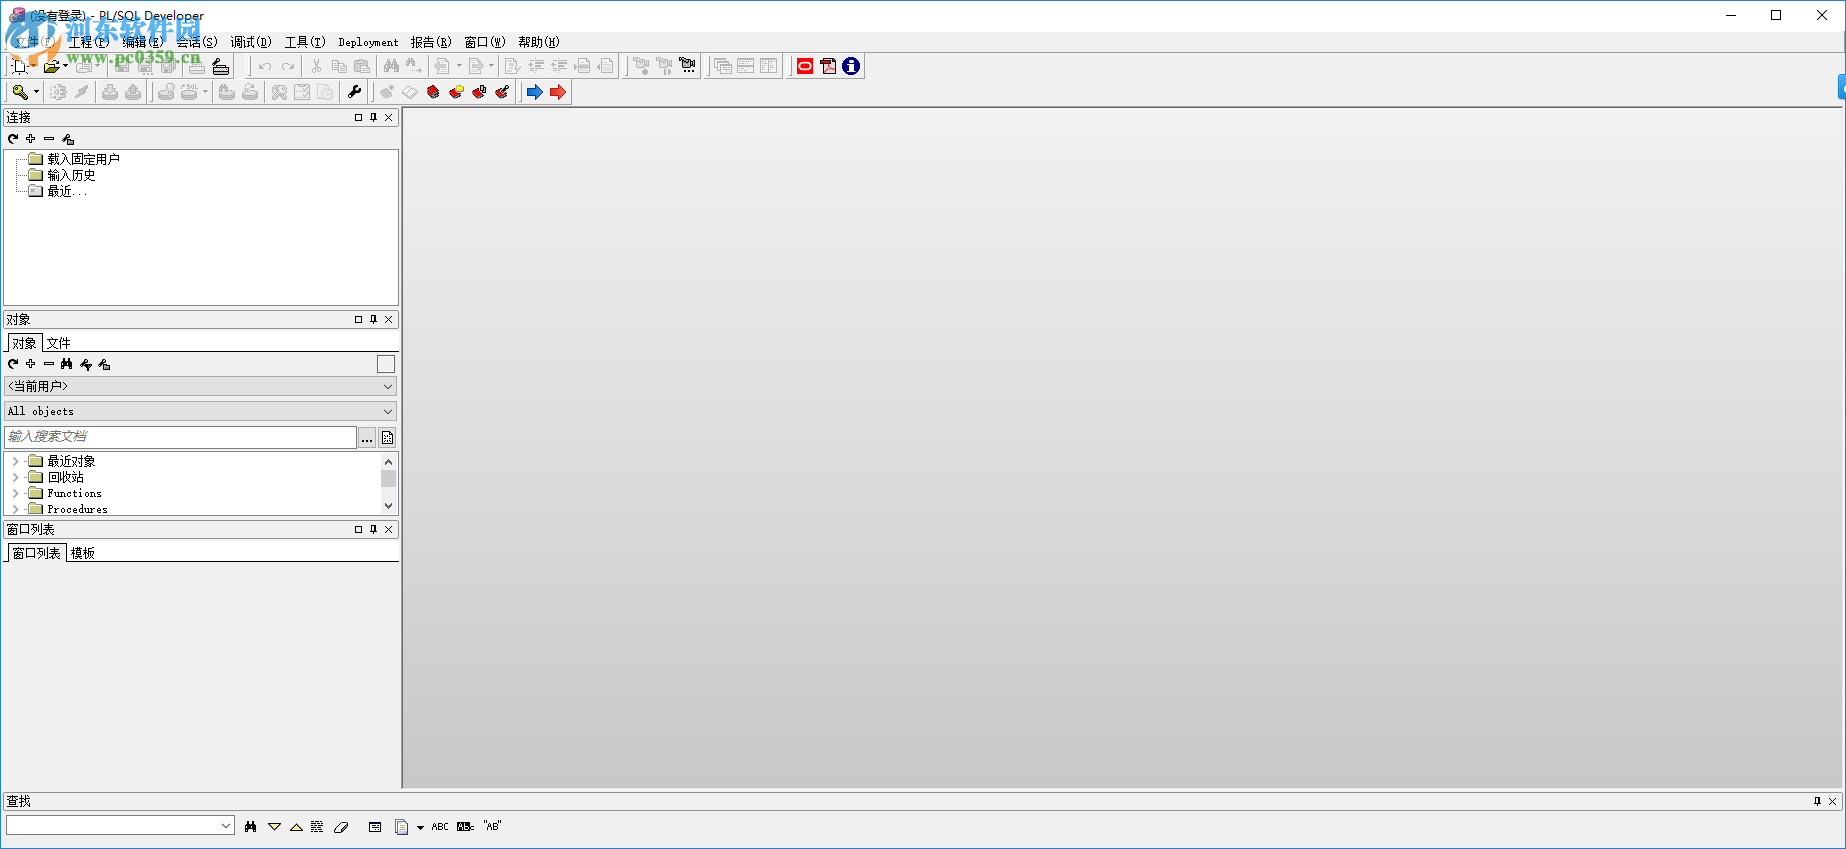The width and height of the screenshot is (1846, 849).
Task: Click the filter icon in Objects panel toolbar
Action: pyautogui.click(x=86, y=364)
